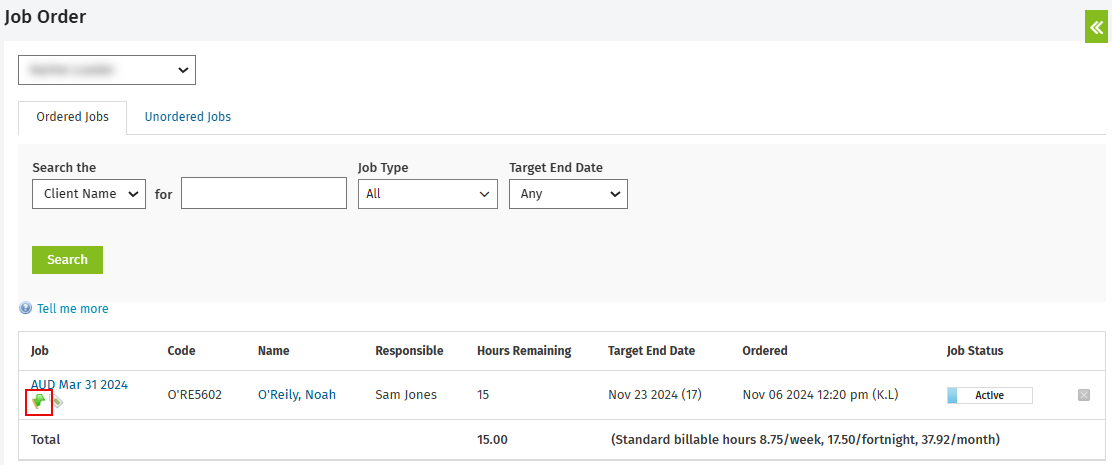Focus the search text input after 'for'
The width and height of the screenshot is (1112, 465).
point(264,194)
